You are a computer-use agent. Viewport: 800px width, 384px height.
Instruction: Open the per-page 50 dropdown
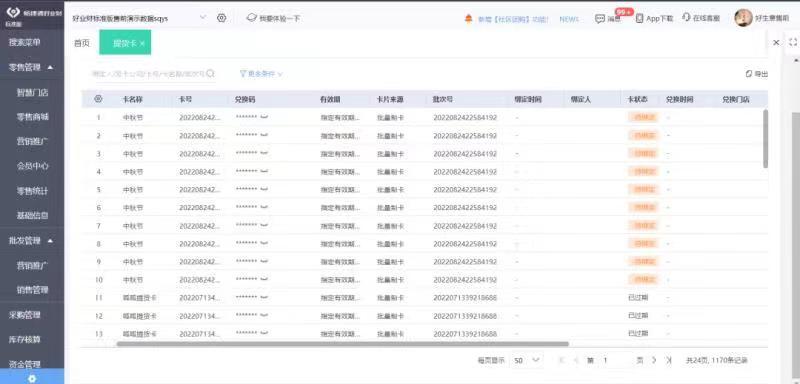[x=527, y=360]
